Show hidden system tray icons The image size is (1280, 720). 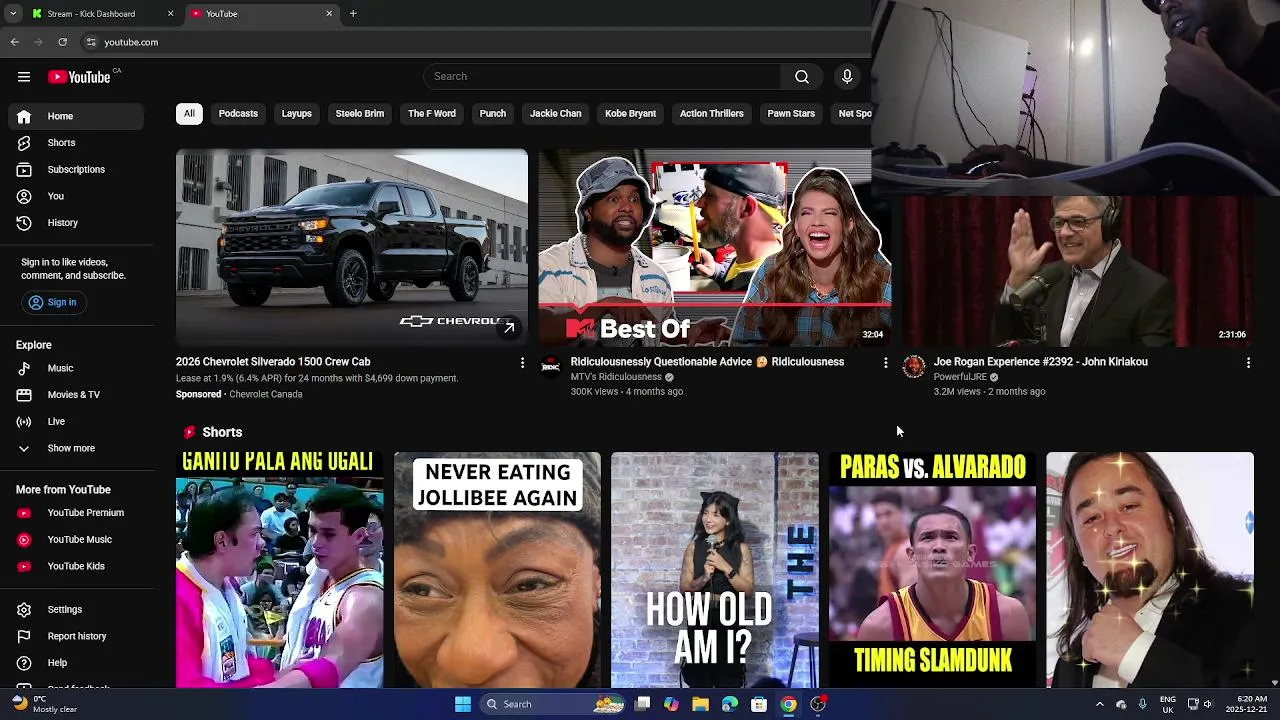tap(1099, 704)
